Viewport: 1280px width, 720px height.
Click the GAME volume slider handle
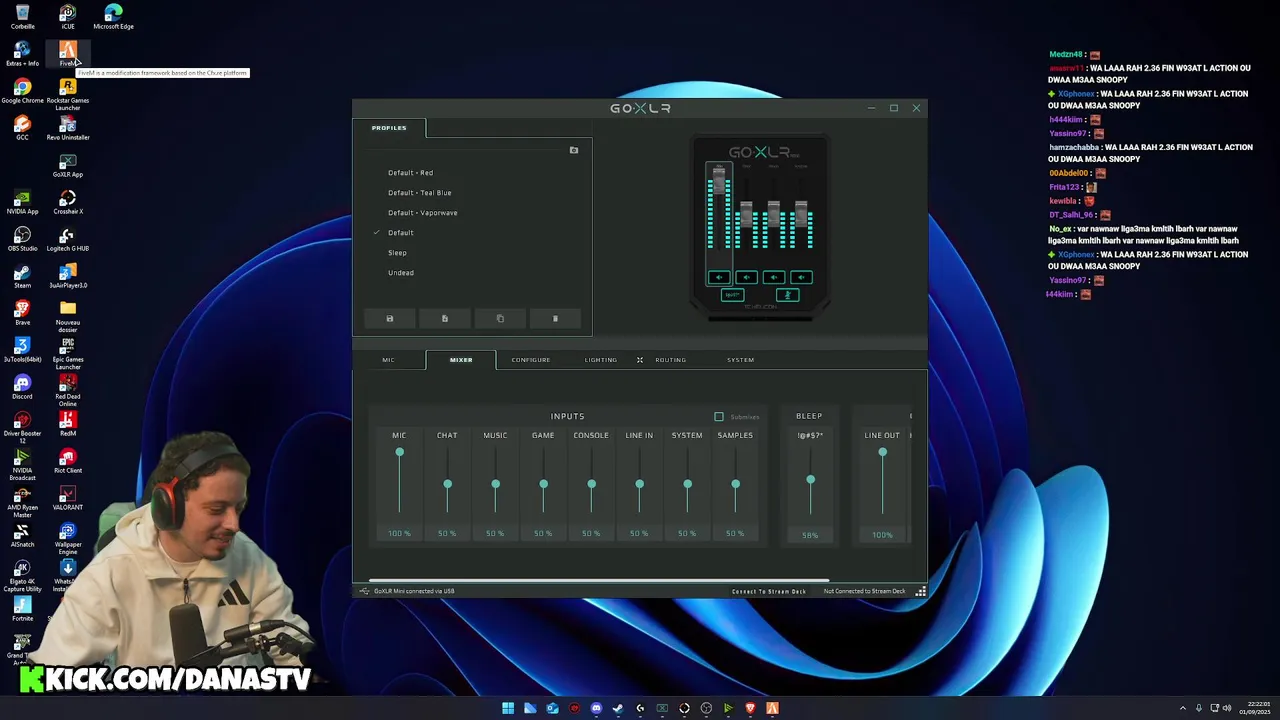pos(543,485)
